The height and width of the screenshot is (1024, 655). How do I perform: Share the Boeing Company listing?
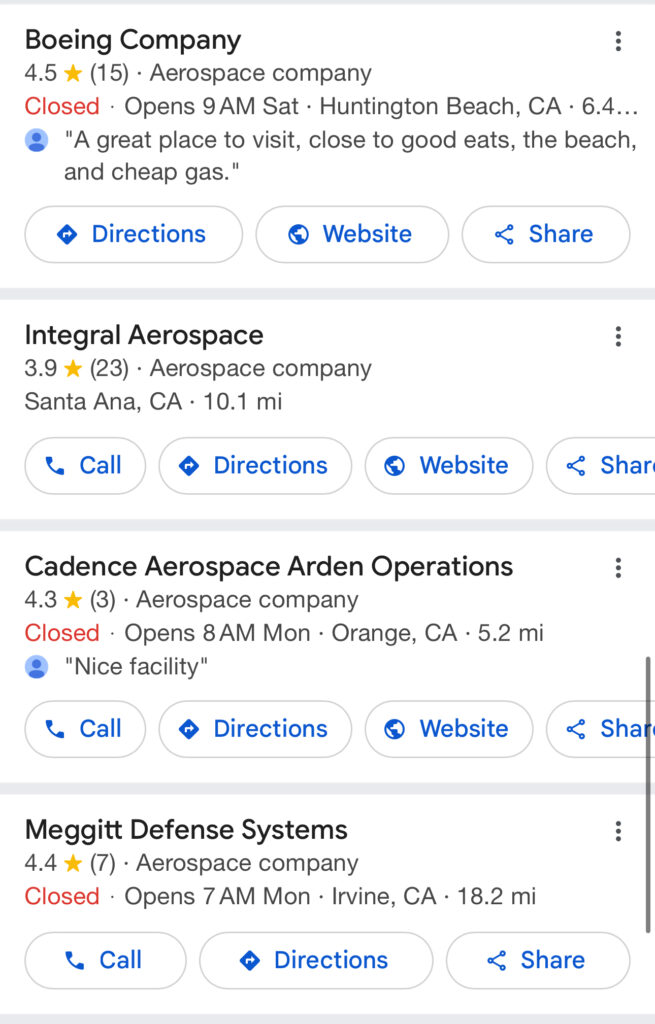(x=546, y=234)
